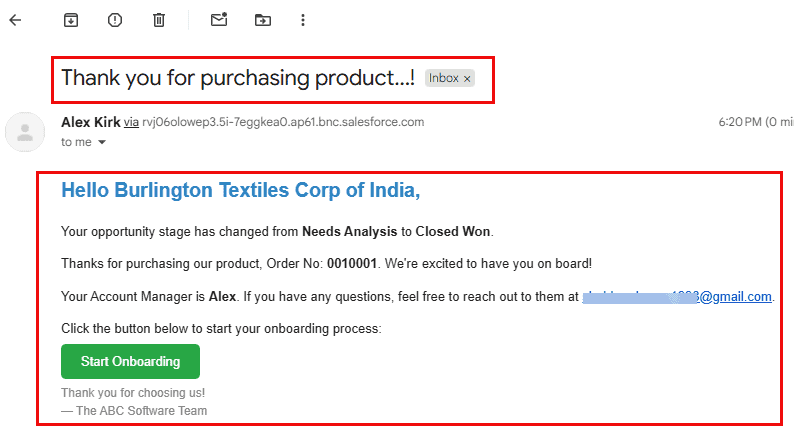This screenshot has height=432, width=794.
Task: Archive this email
Action: coord(70,20)
